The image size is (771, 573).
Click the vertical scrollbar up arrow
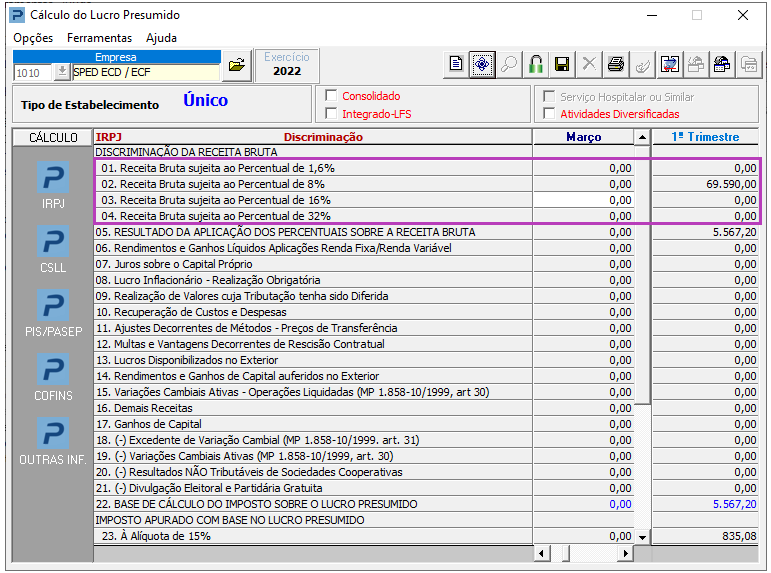[642, 137]
